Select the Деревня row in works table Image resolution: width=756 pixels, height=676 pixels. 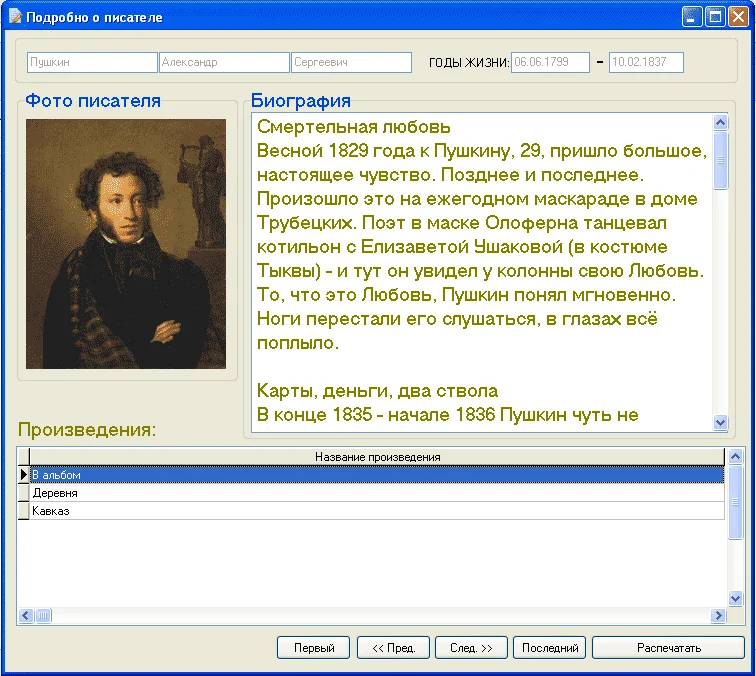pyautogui.click(x=376, y=493)
